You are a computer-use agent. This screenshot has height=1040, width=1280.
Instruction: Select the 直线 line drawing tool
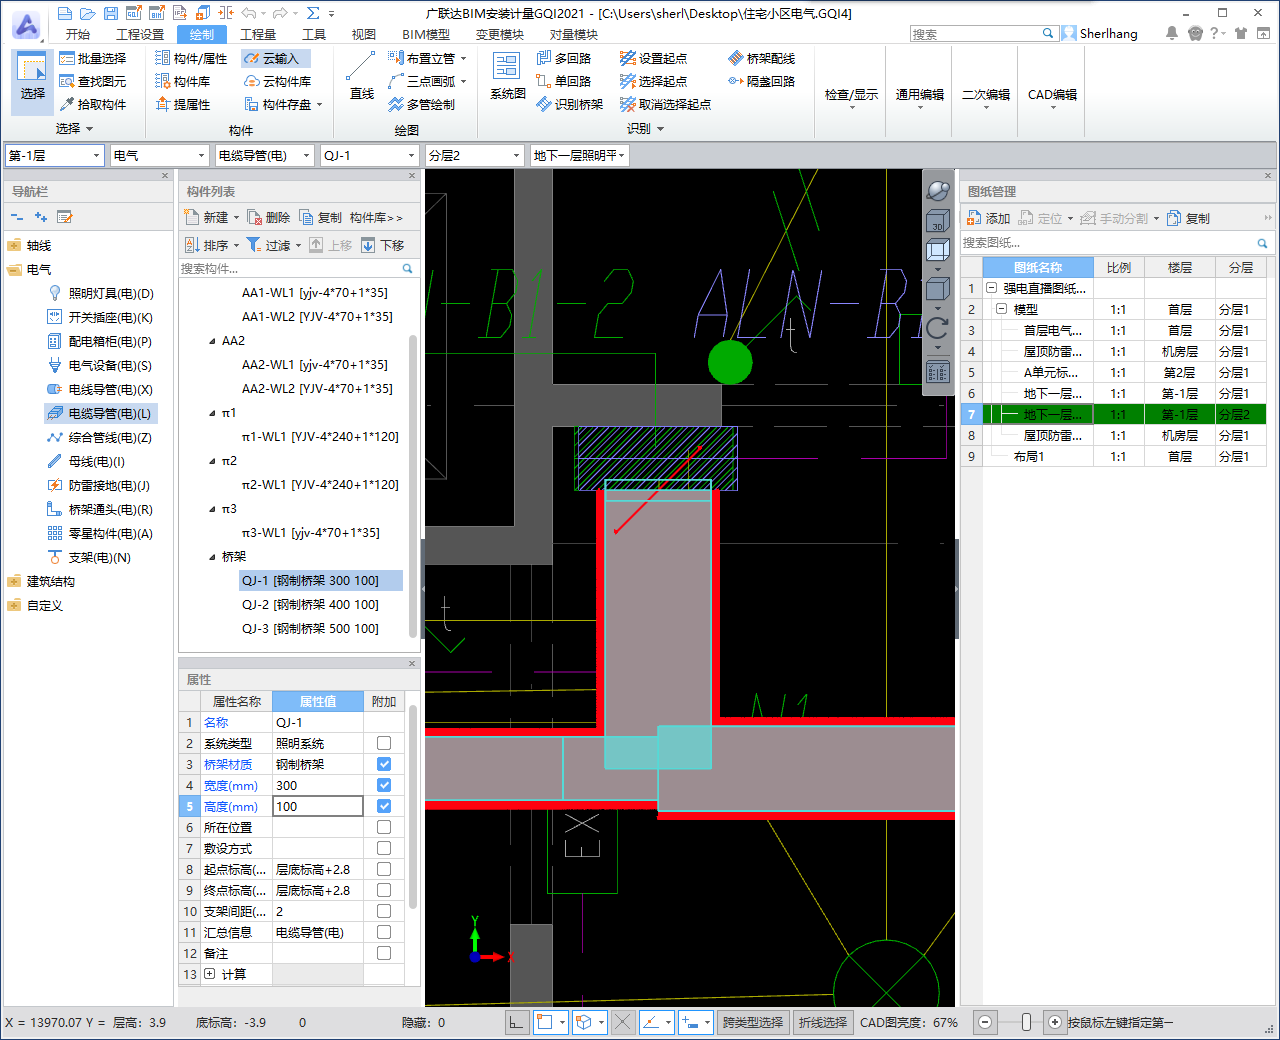[x=362, y=77]
